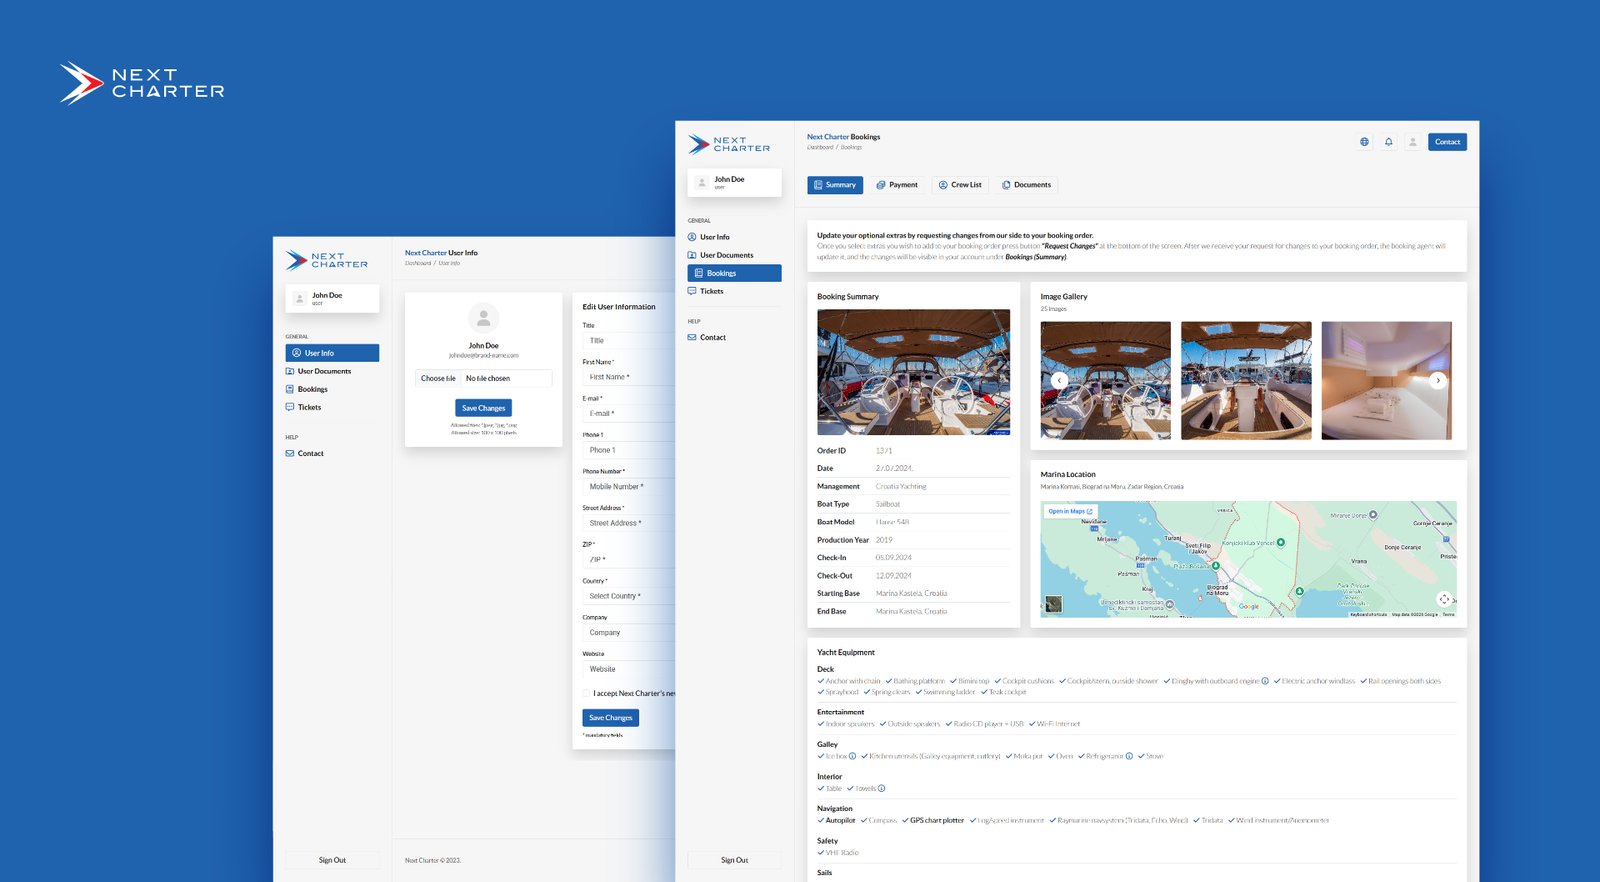
Task: Click the Mobile Number input field
Action: 628,487
